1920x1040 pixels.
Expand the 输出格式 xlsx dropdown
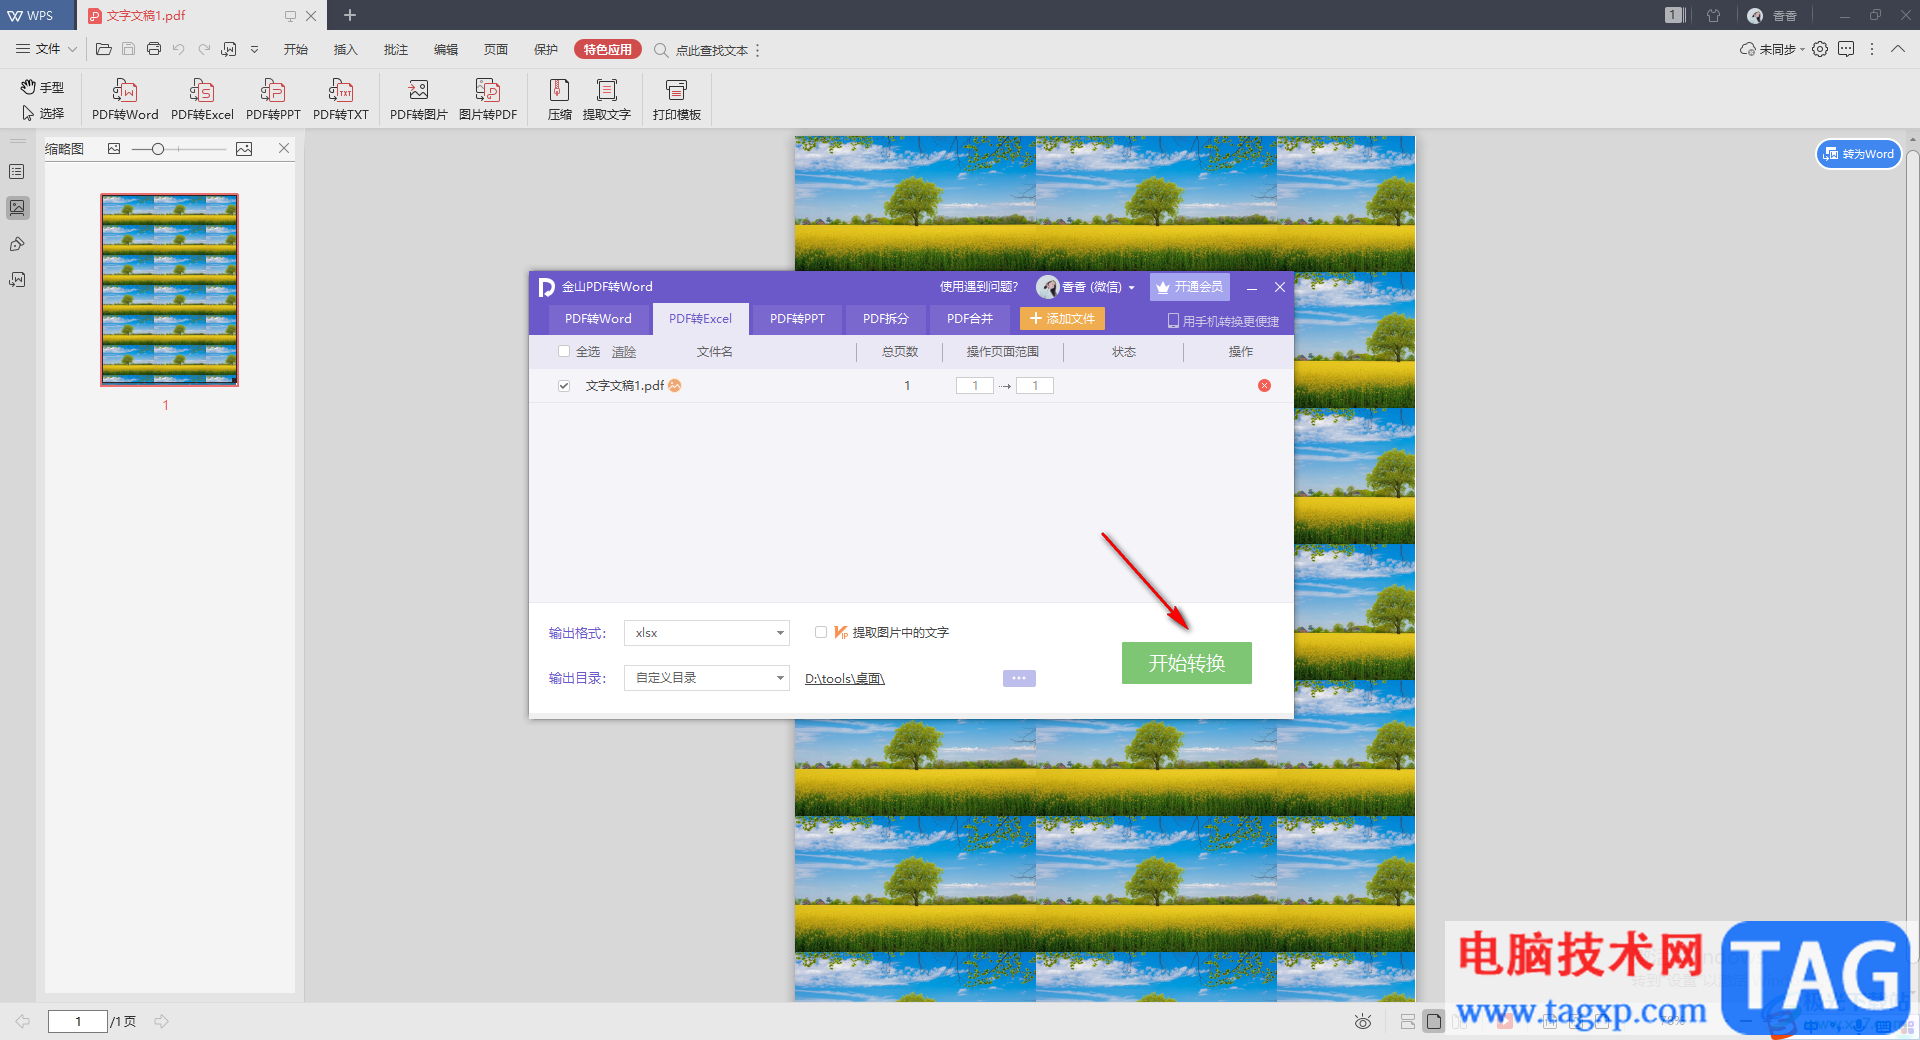(707, 633)
